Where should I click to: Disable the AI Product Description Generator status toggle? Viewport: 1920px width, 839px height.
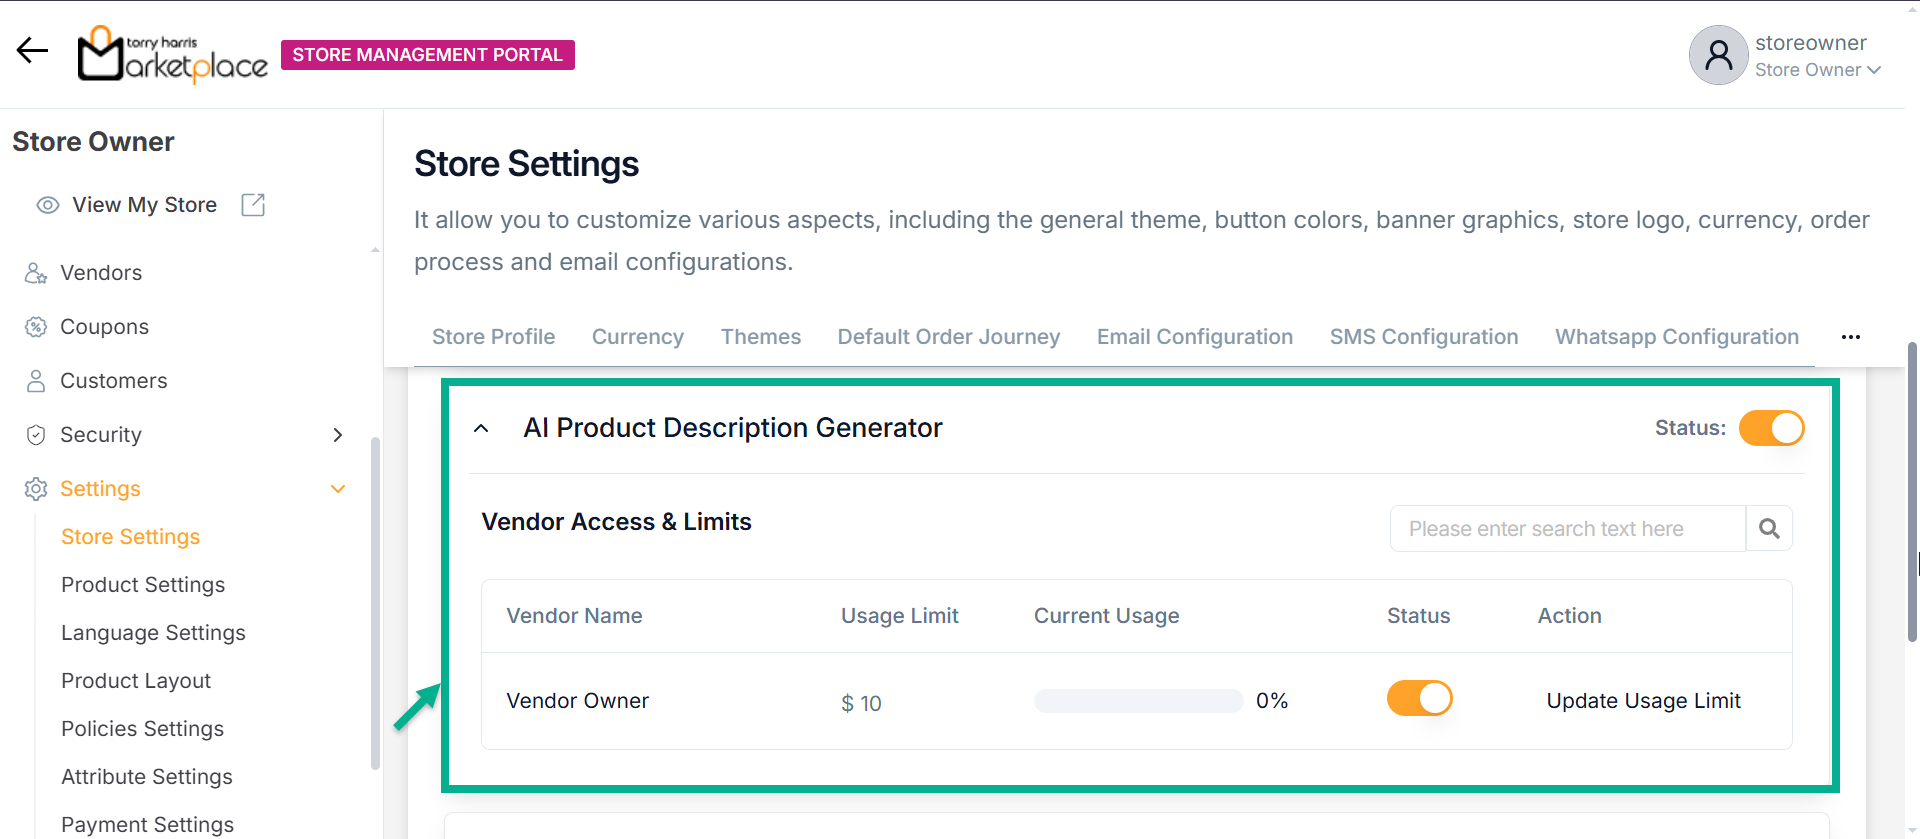click(x=1771, y=428)
